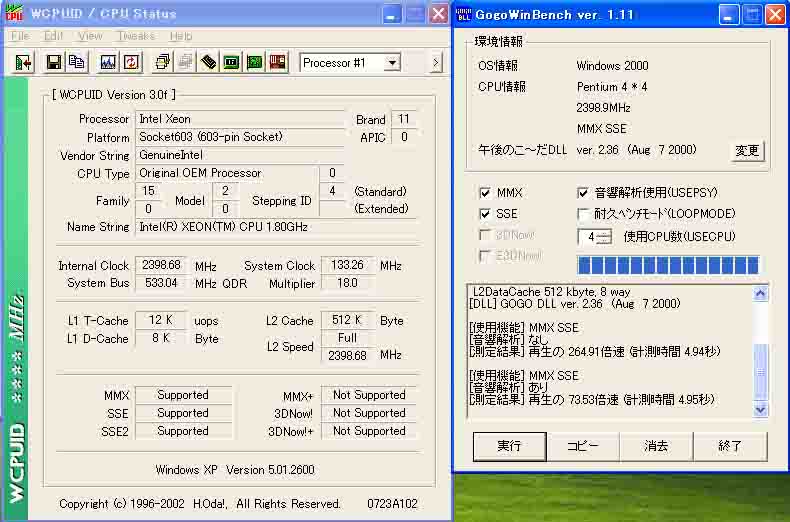This screenshot has height=522, width=790.
Task: Click the Save floppy disk toolbar icon
Action: pyautogui.click(x=53, y=62)
